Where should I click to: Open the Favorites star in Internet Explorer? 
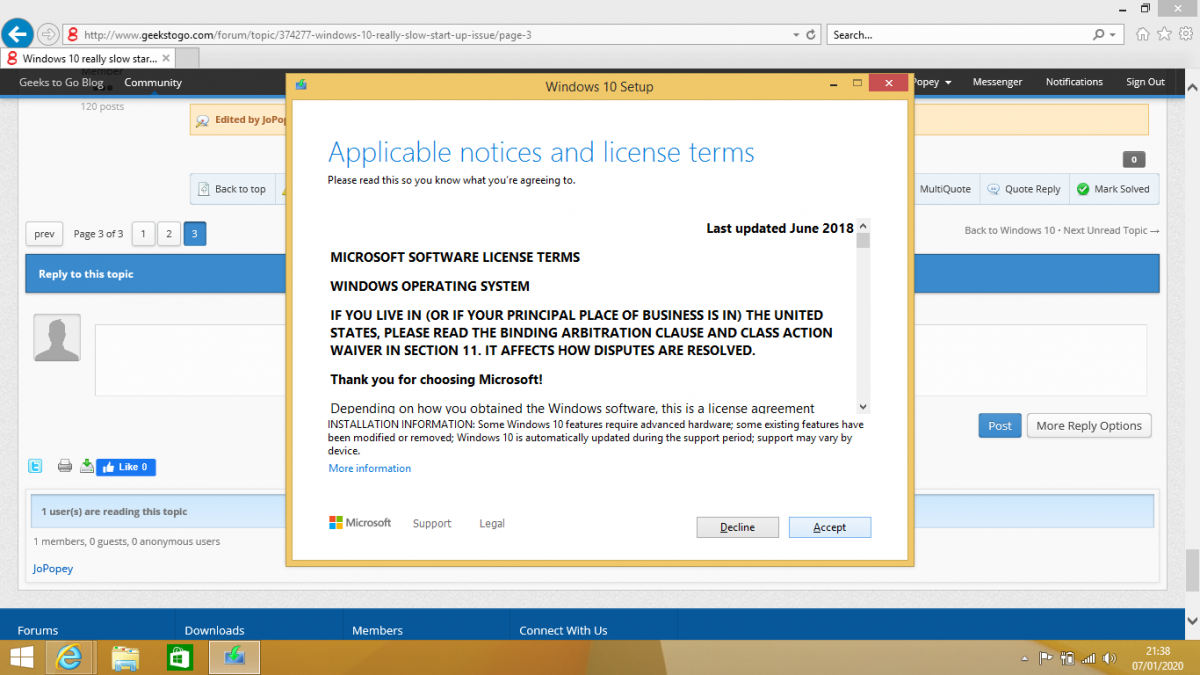pyautogui.click(x=1164, y=34)
